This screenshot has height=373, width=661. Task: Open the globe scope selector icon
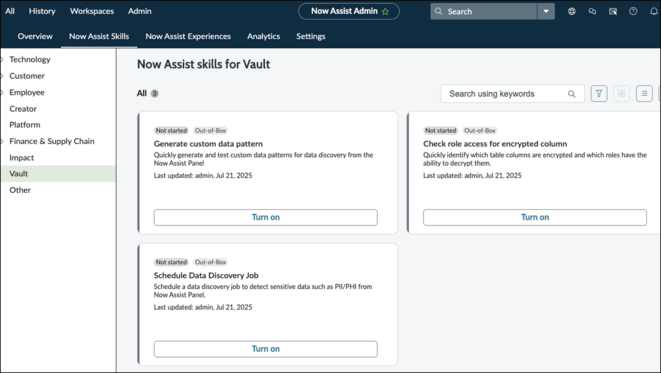(x=572, y=11)
